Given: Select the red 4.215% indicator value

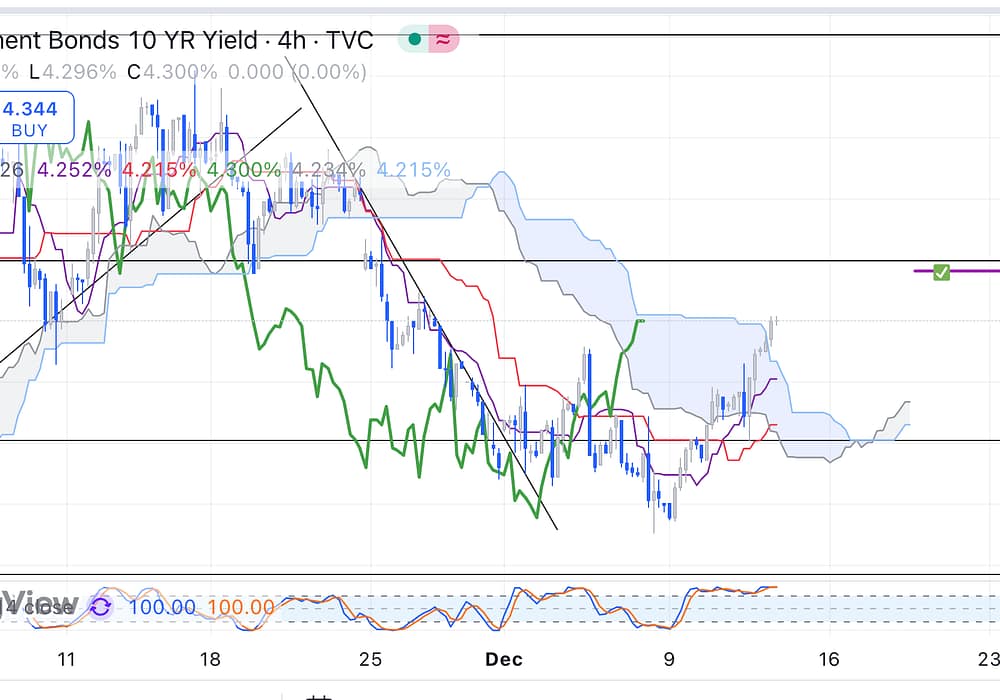Looking at the screenshot, I should pyautogui.click(x=158, y=170).
